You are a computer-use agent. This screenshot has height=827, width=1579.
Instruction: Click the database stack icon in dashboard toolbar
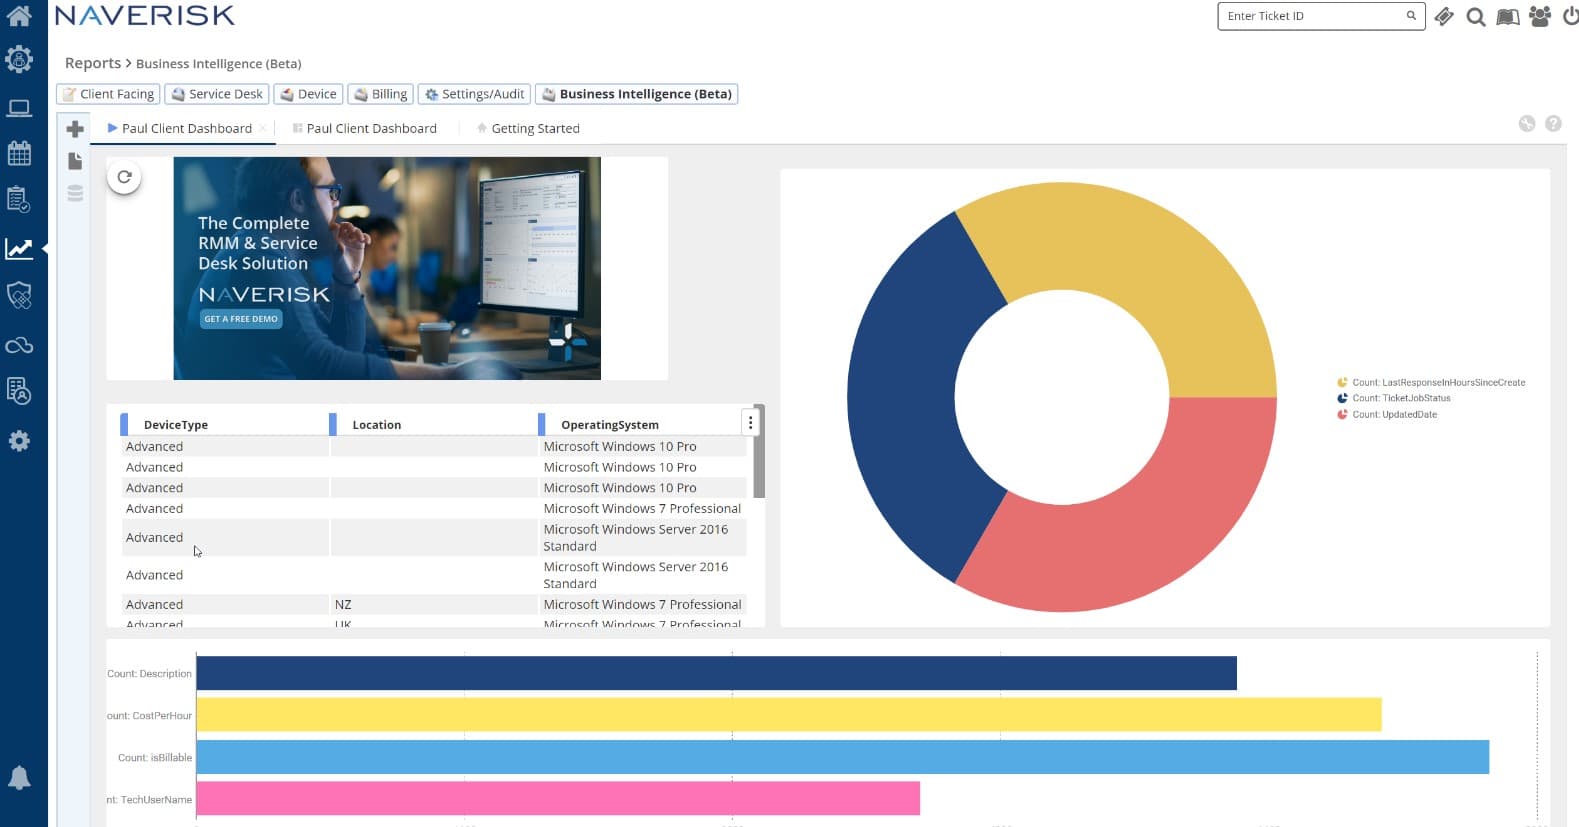coord(75,193)
